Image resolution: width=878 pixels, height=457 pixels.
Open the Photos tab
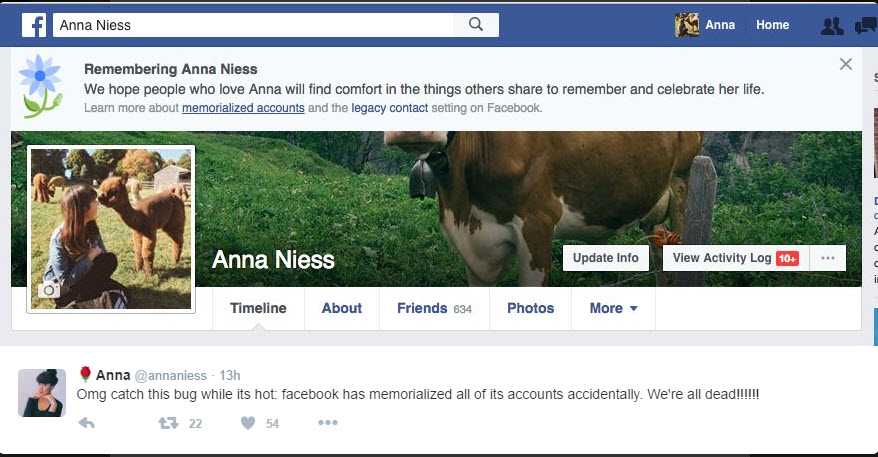point(530,308)
